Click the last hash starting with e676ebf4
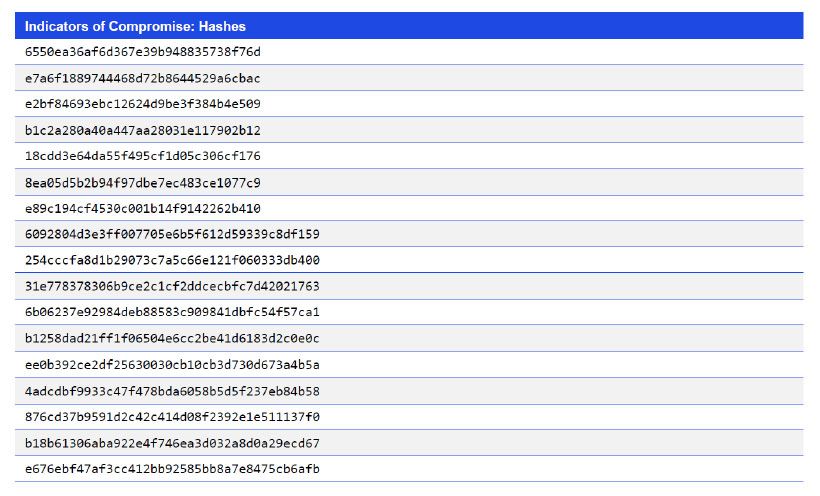Viewport: 820px width, 496px height. (x=172, y=468)
